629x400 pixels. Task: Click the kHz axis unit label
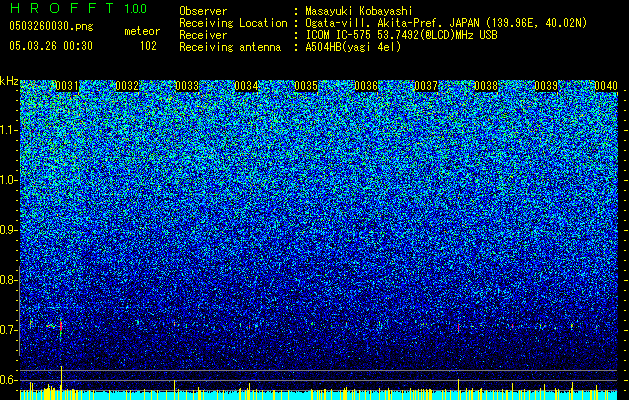[9, 81]
